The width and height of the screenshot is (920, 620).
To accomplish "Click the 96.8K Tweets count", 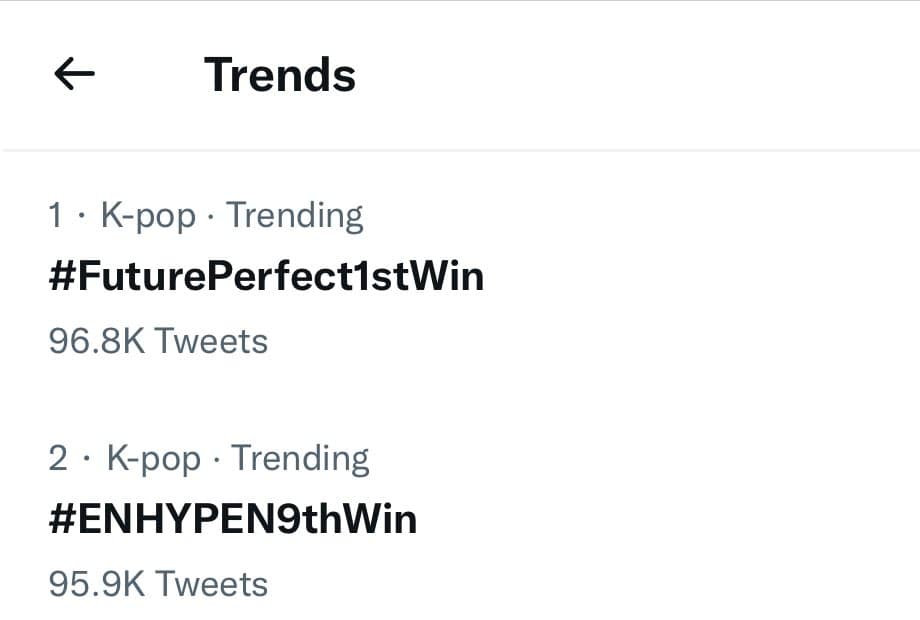I will [158, 341].
